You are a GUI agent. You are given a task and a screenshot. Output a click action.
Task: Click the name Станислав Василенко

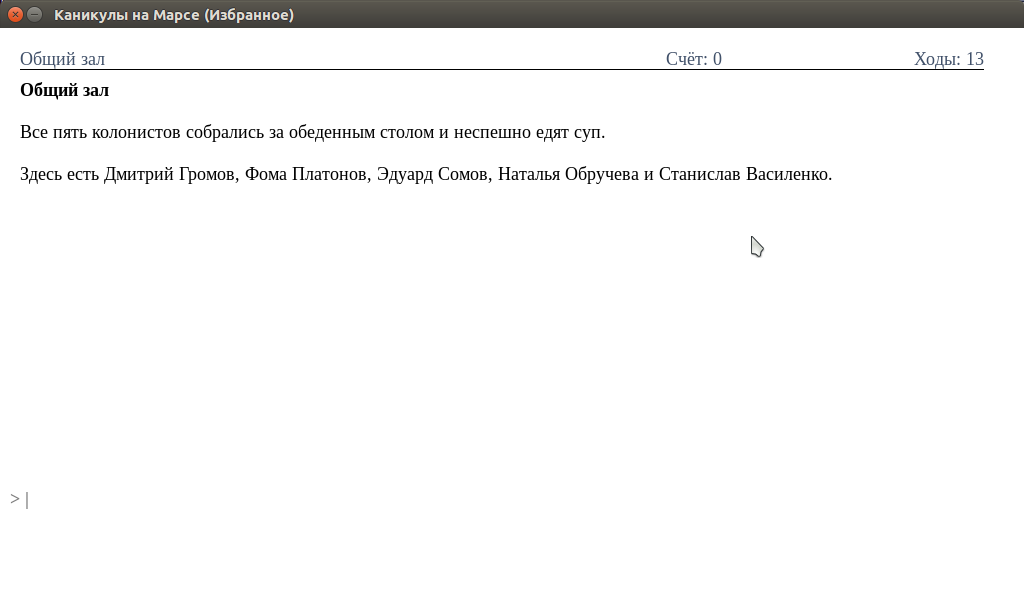pyautogui.click(x=743, y=175)
